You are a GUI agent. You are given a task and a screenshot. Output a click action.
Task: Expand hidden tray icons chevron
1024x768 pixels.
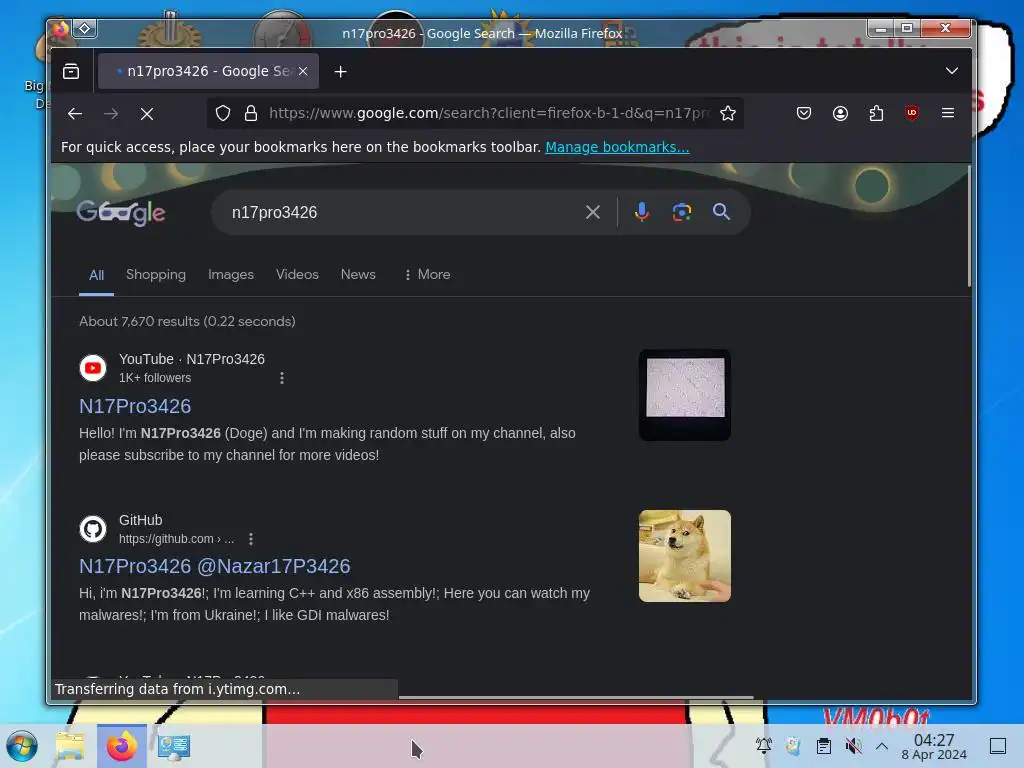point(882,746)
